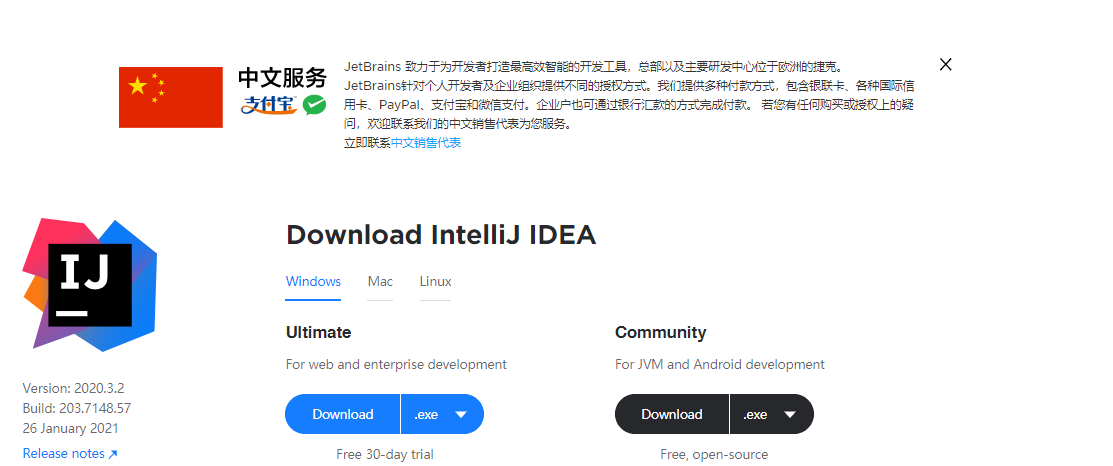Click the Build: 203.7148.57 text

(x=77, y=409)
